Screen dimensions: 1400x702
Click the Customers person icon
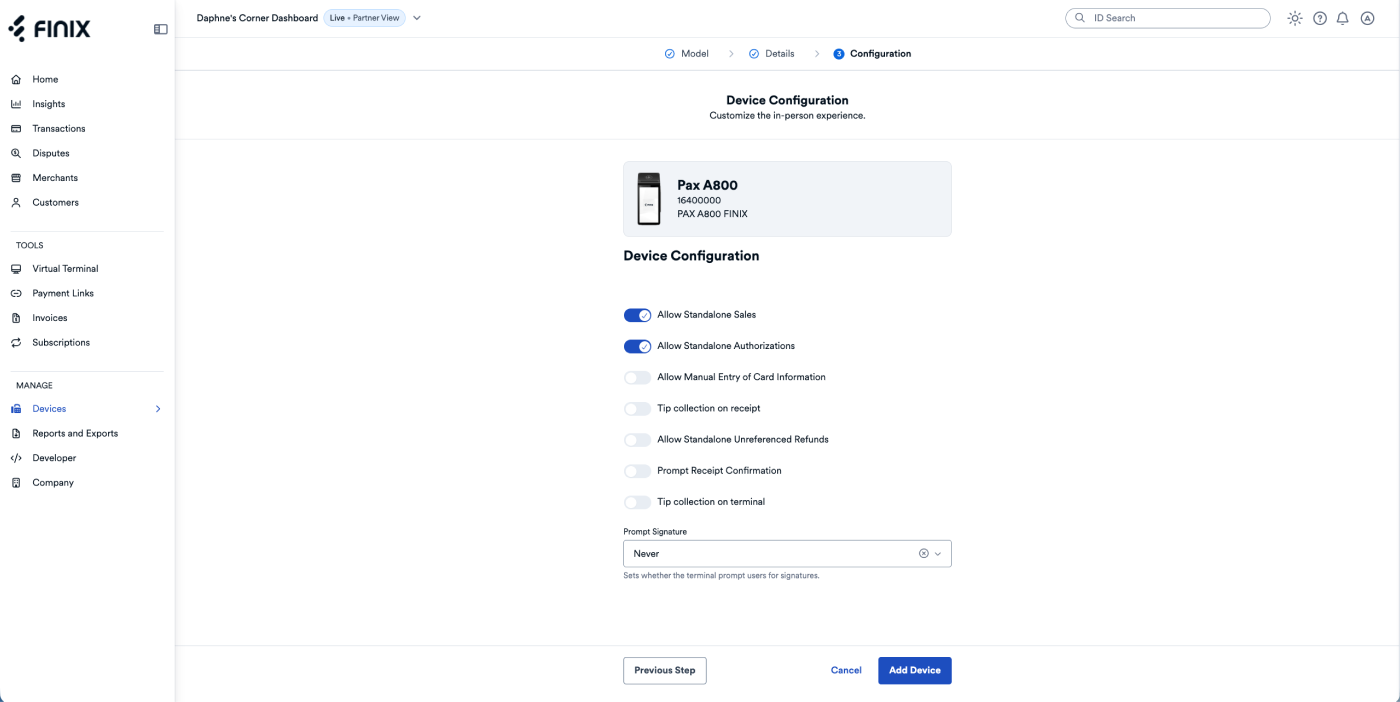[x=16, y=202]
